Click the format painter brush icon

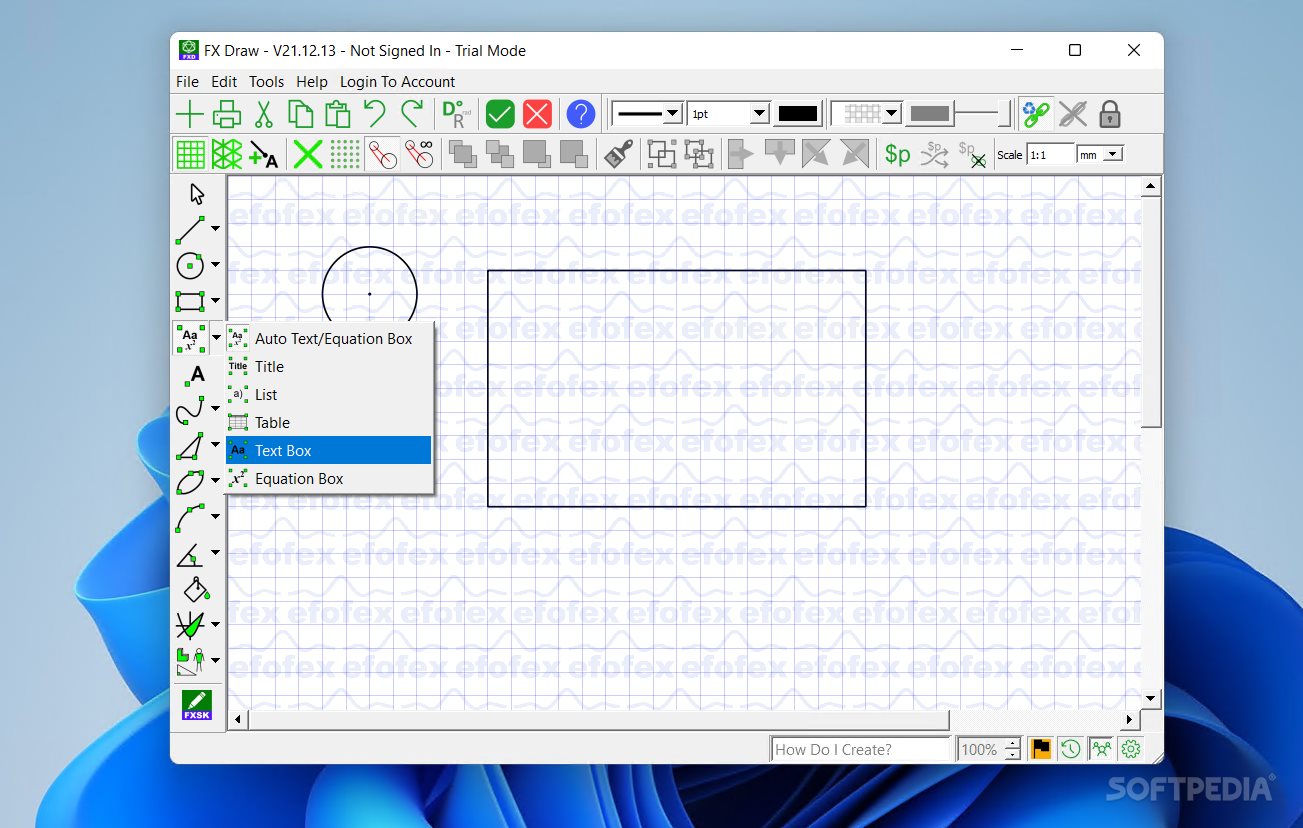tap(618, 154)
